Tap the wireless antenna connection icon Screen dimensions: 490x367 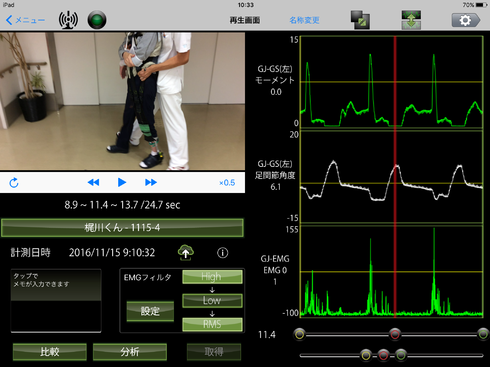point(68,20)
